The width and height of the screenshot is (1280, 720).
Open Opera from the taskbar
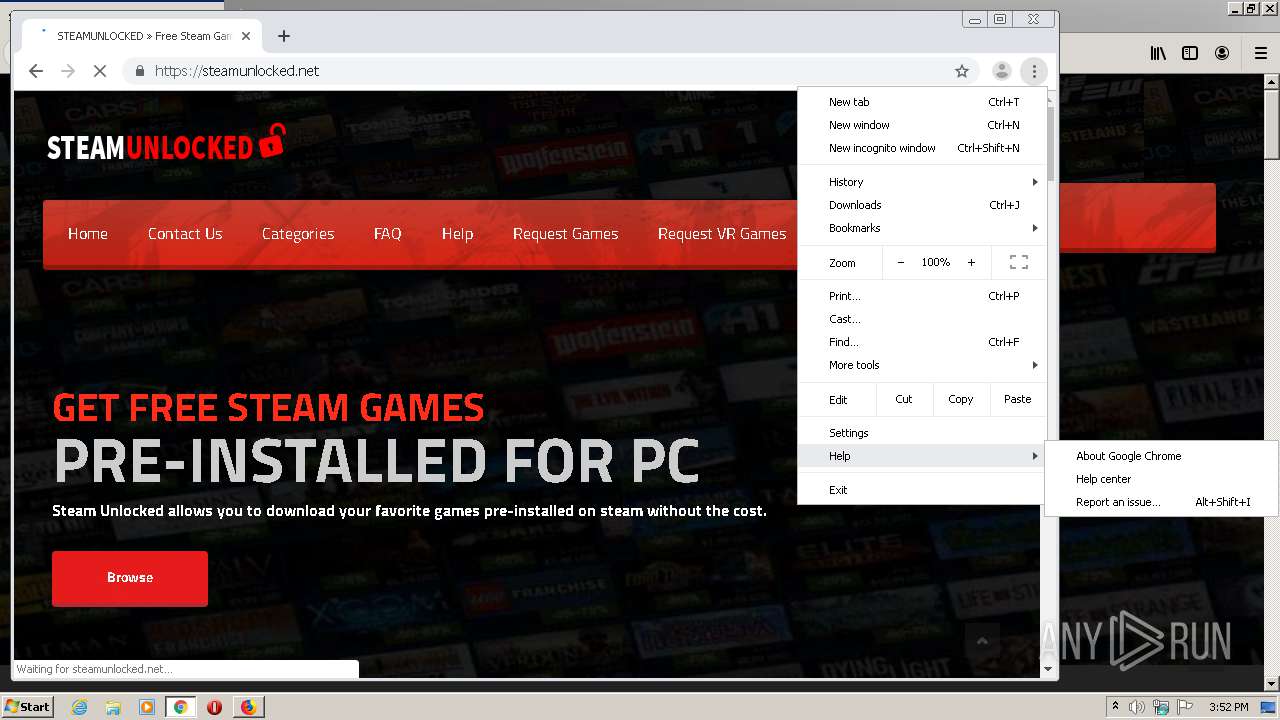214,707
